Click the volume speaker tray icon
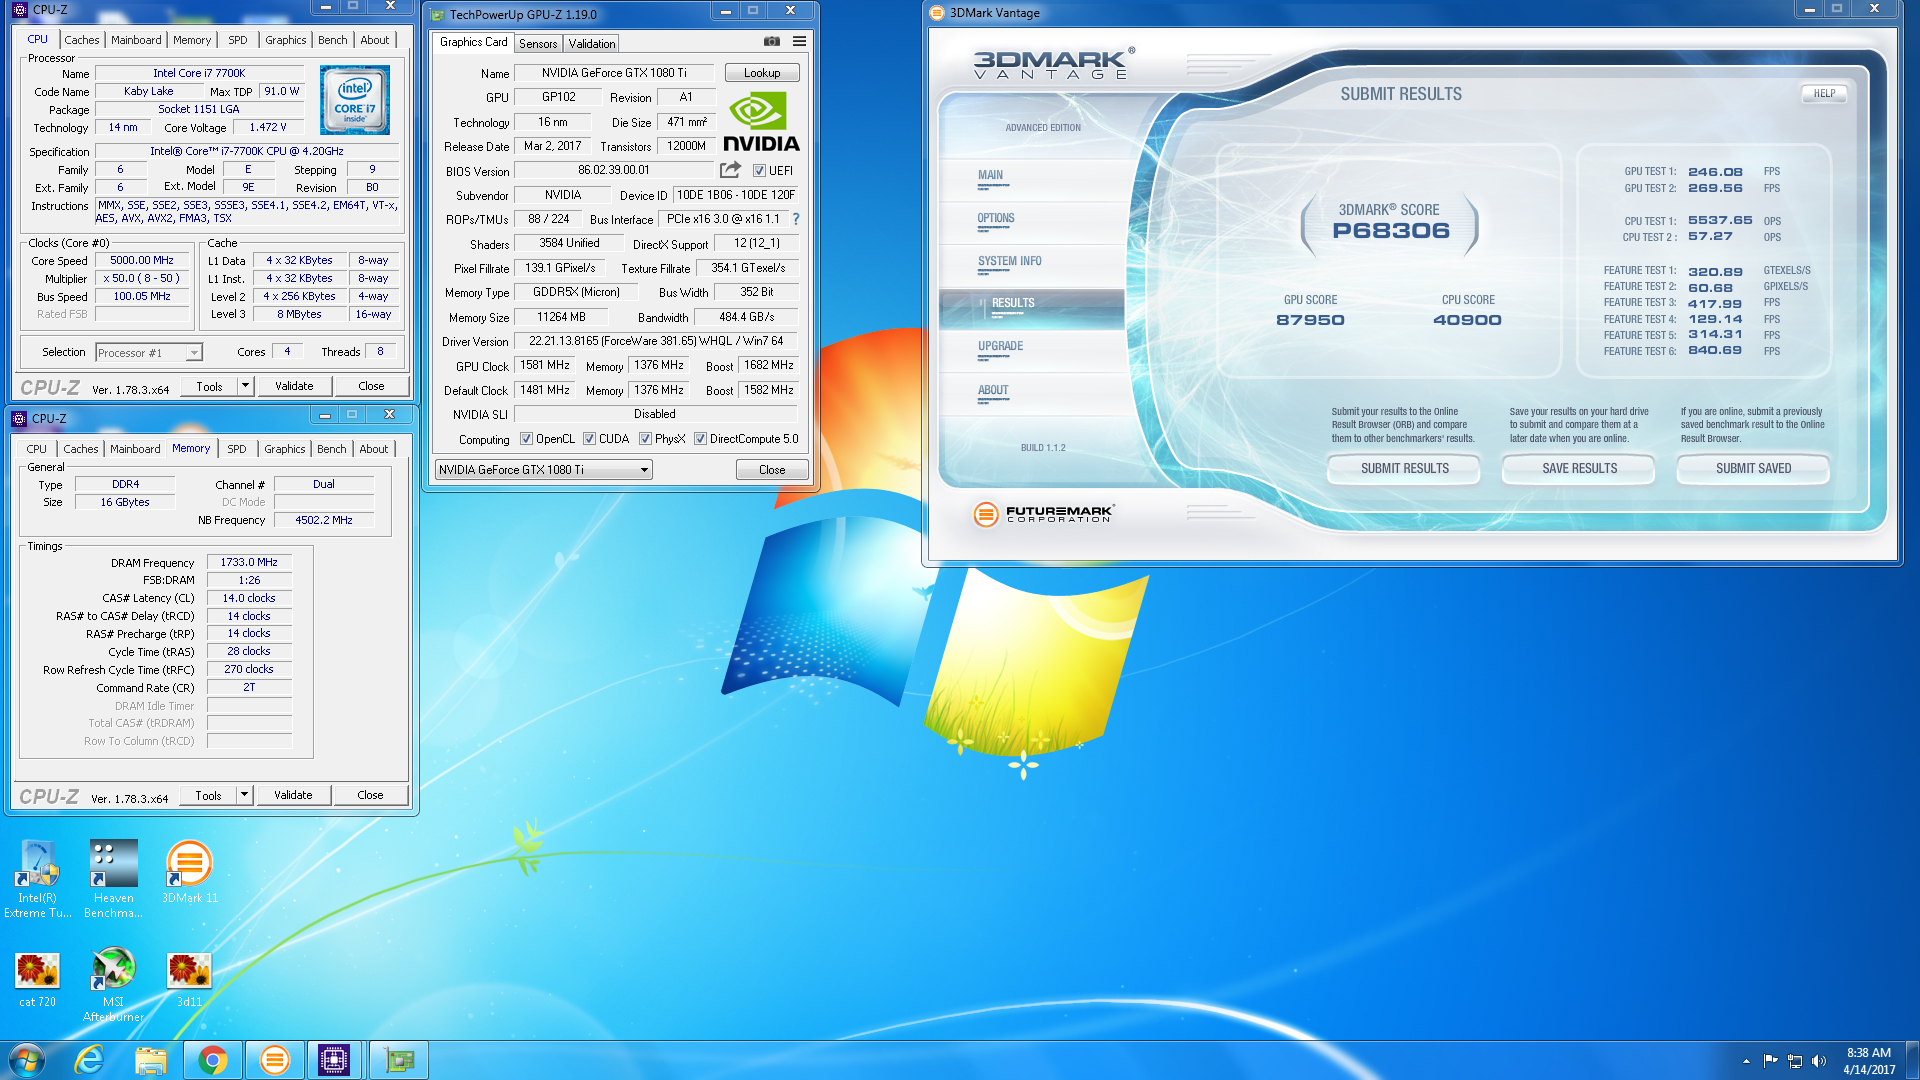1920x1080 pixels. tap(1819, 1061)
